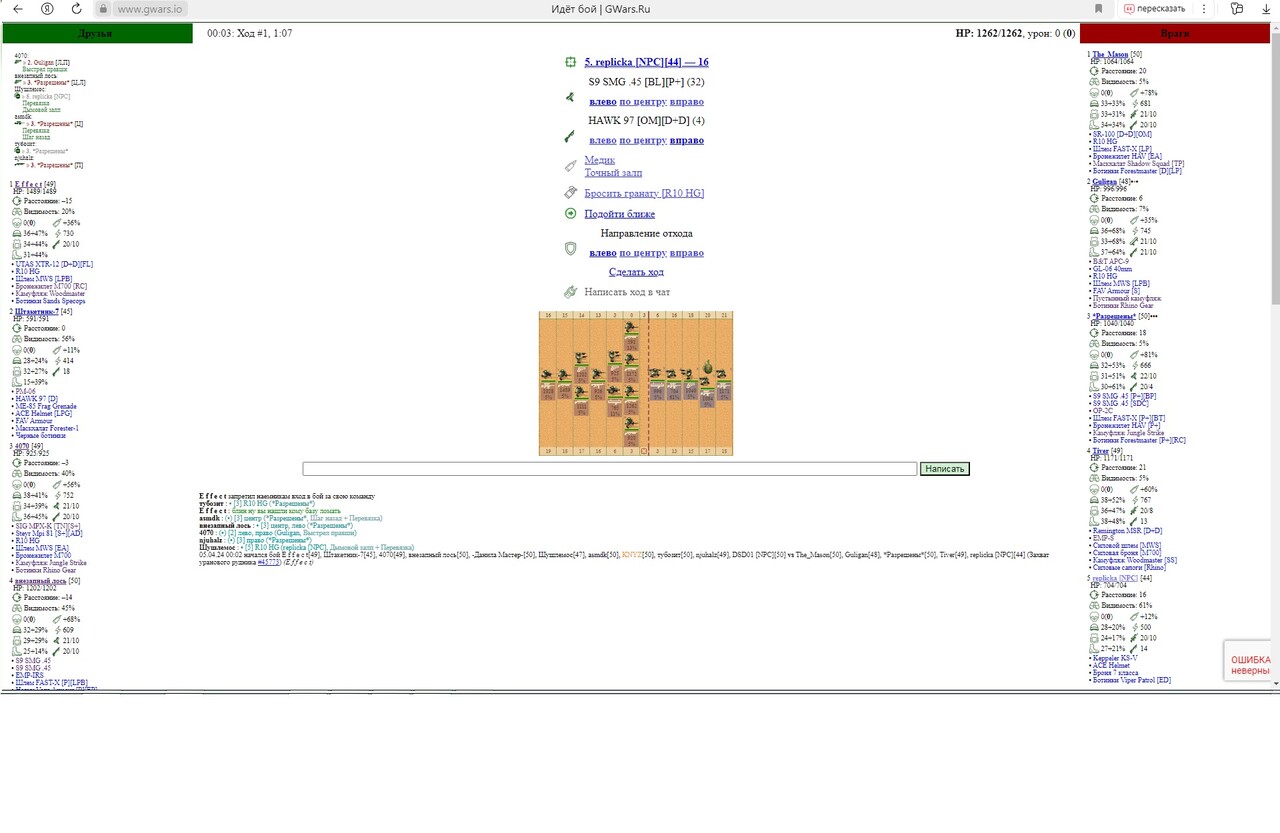
Task: Aim S9 SMG .45 shot влево
Action: tap(603, 101)
